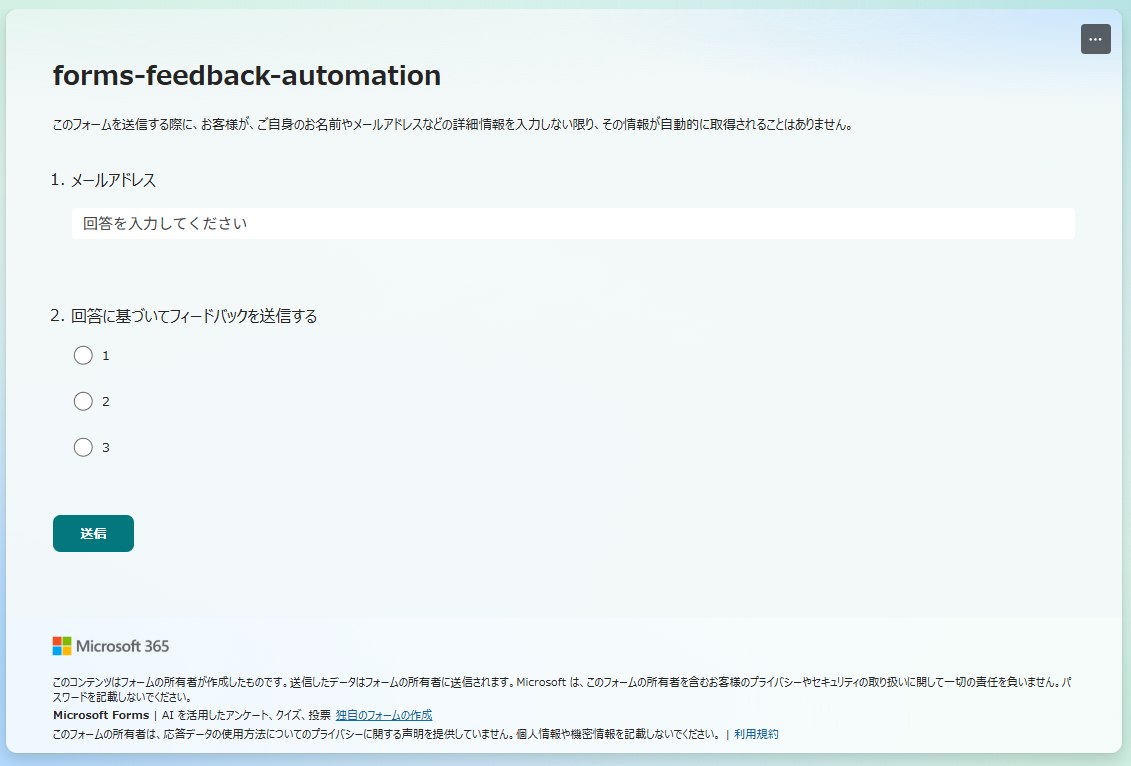This screenshot has width=1131, height=766.
Task: Click the label text next to option 3
Action: [105, 447]
